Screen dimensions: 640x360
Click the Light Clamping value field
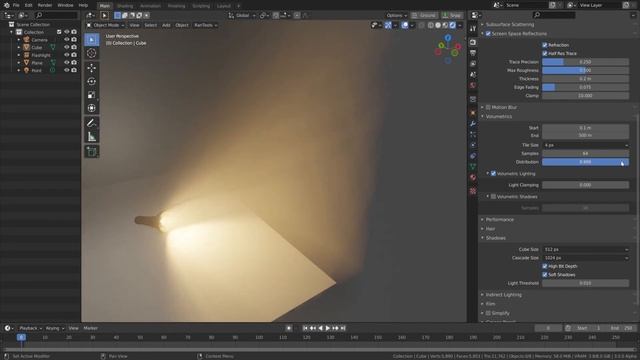click(585, 185)
